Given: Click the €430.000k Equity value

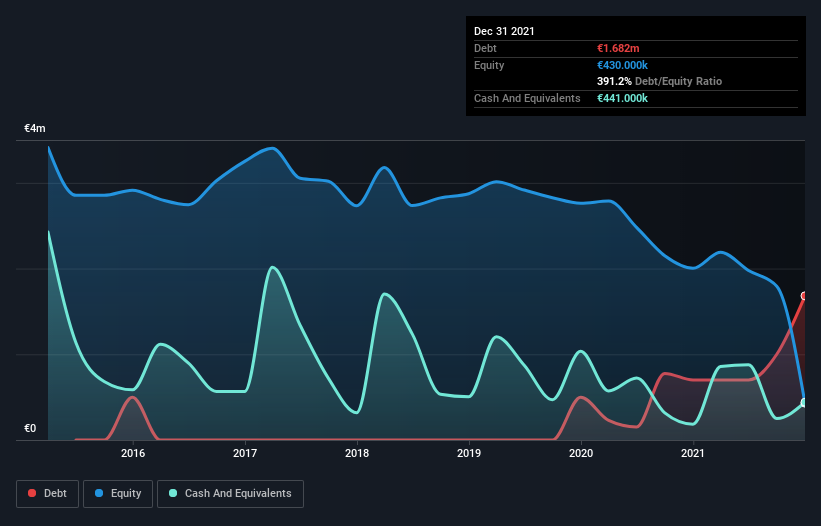Looking at the screenshot, I should [x=623, y=65].
